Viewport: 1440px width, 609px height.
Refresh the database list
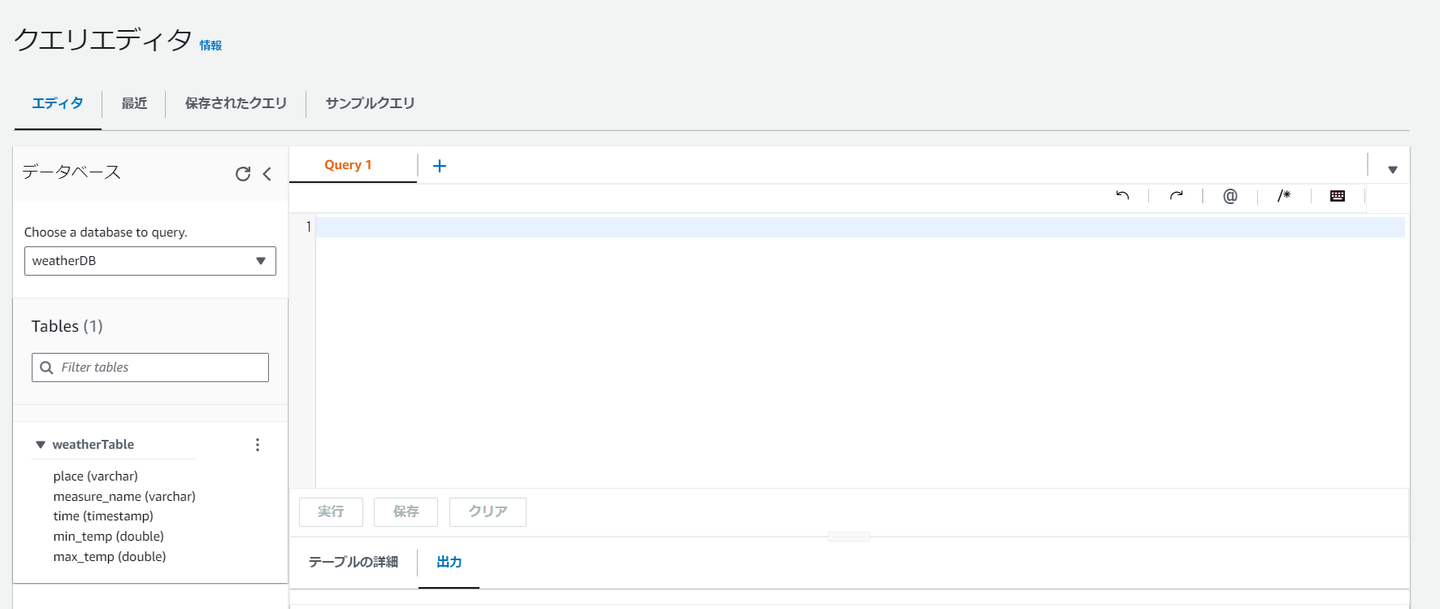(242, 174)
